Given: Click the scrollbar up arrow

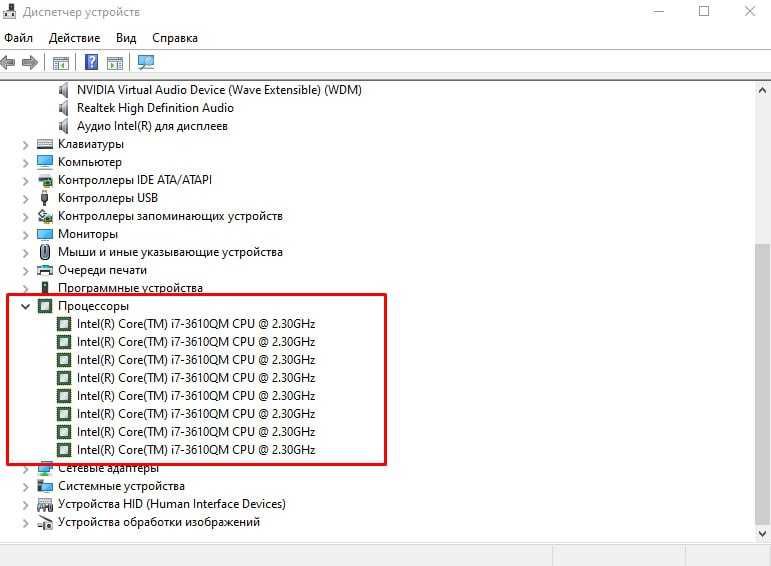Looking at the screenshot, I should click(x=762, y=90).
